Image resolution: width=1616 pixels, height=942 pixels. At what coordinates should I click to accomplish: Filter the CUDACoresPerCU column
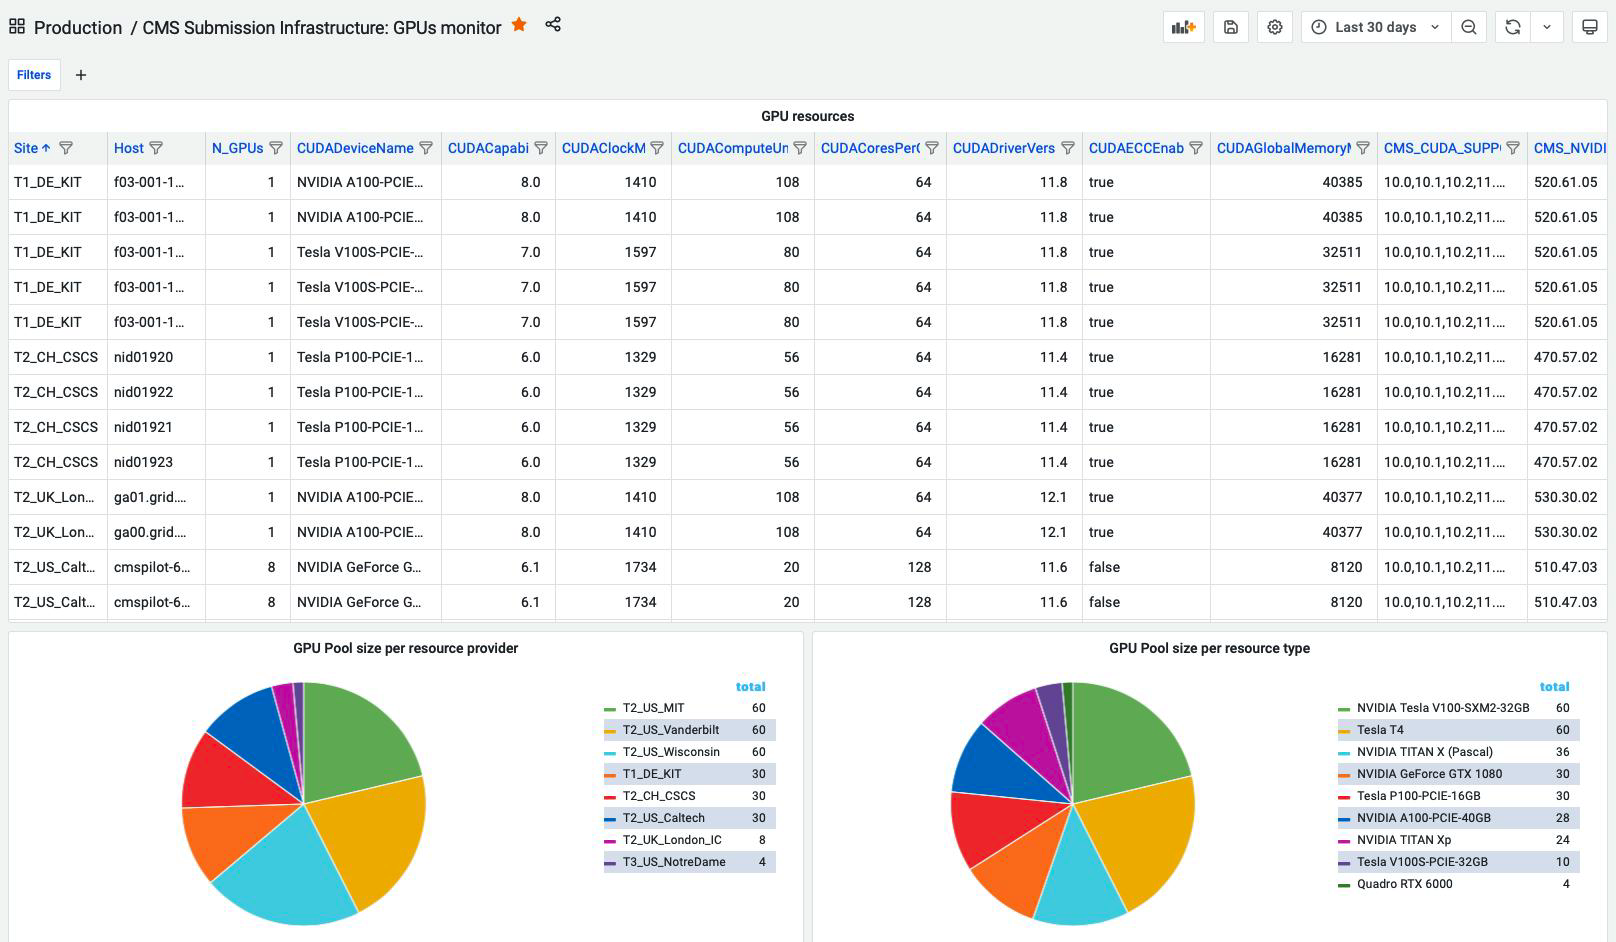932,148
